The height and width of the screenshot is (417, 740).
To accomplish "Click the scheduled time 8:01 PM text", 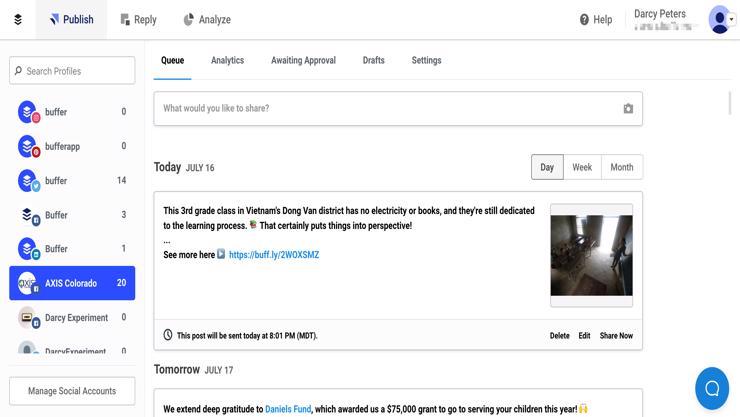I will [x=247, y=336].
